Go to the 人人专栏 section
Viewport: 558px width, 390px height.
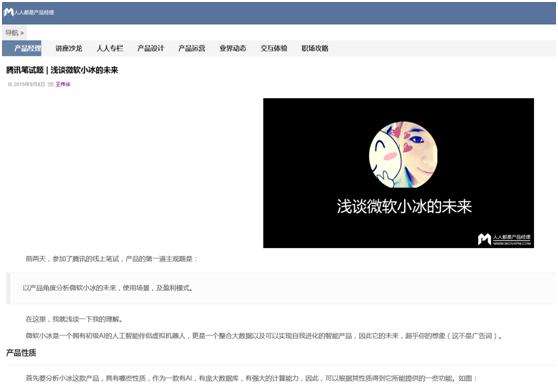(x=110, y=48)
